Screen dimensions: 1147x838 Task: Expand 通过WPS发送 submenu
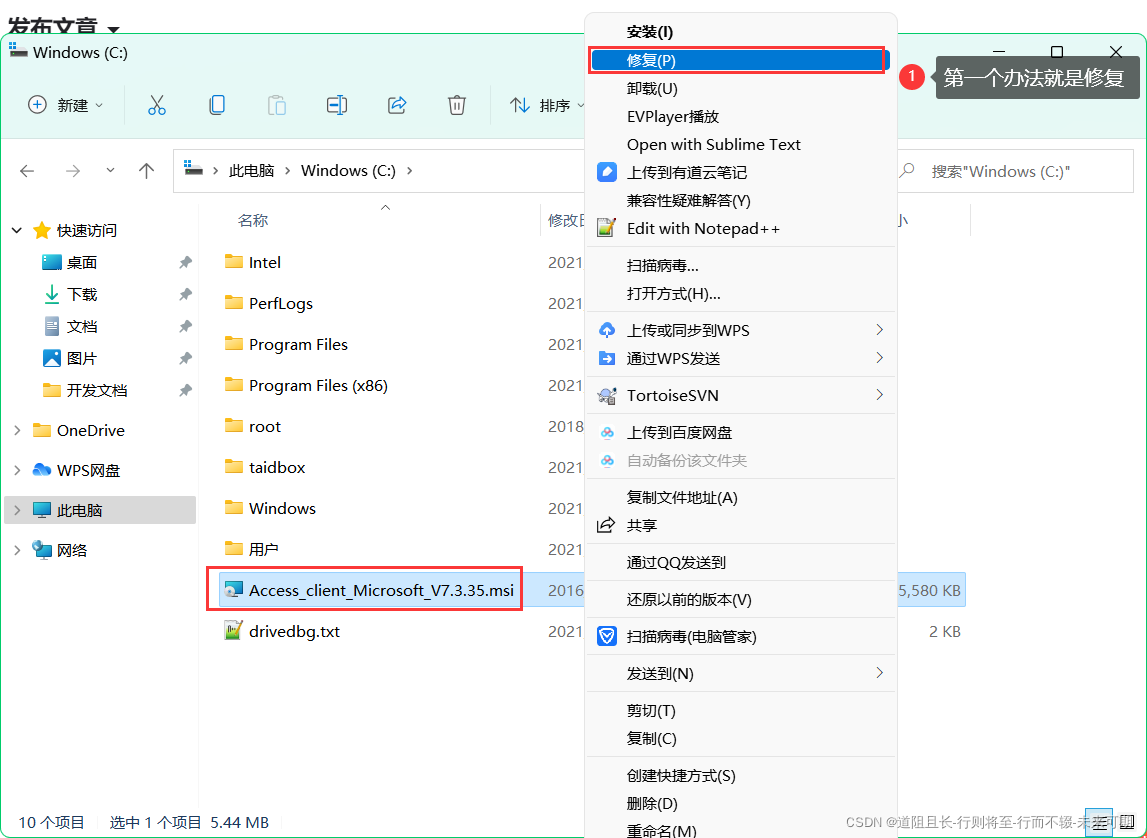[741, 358]
